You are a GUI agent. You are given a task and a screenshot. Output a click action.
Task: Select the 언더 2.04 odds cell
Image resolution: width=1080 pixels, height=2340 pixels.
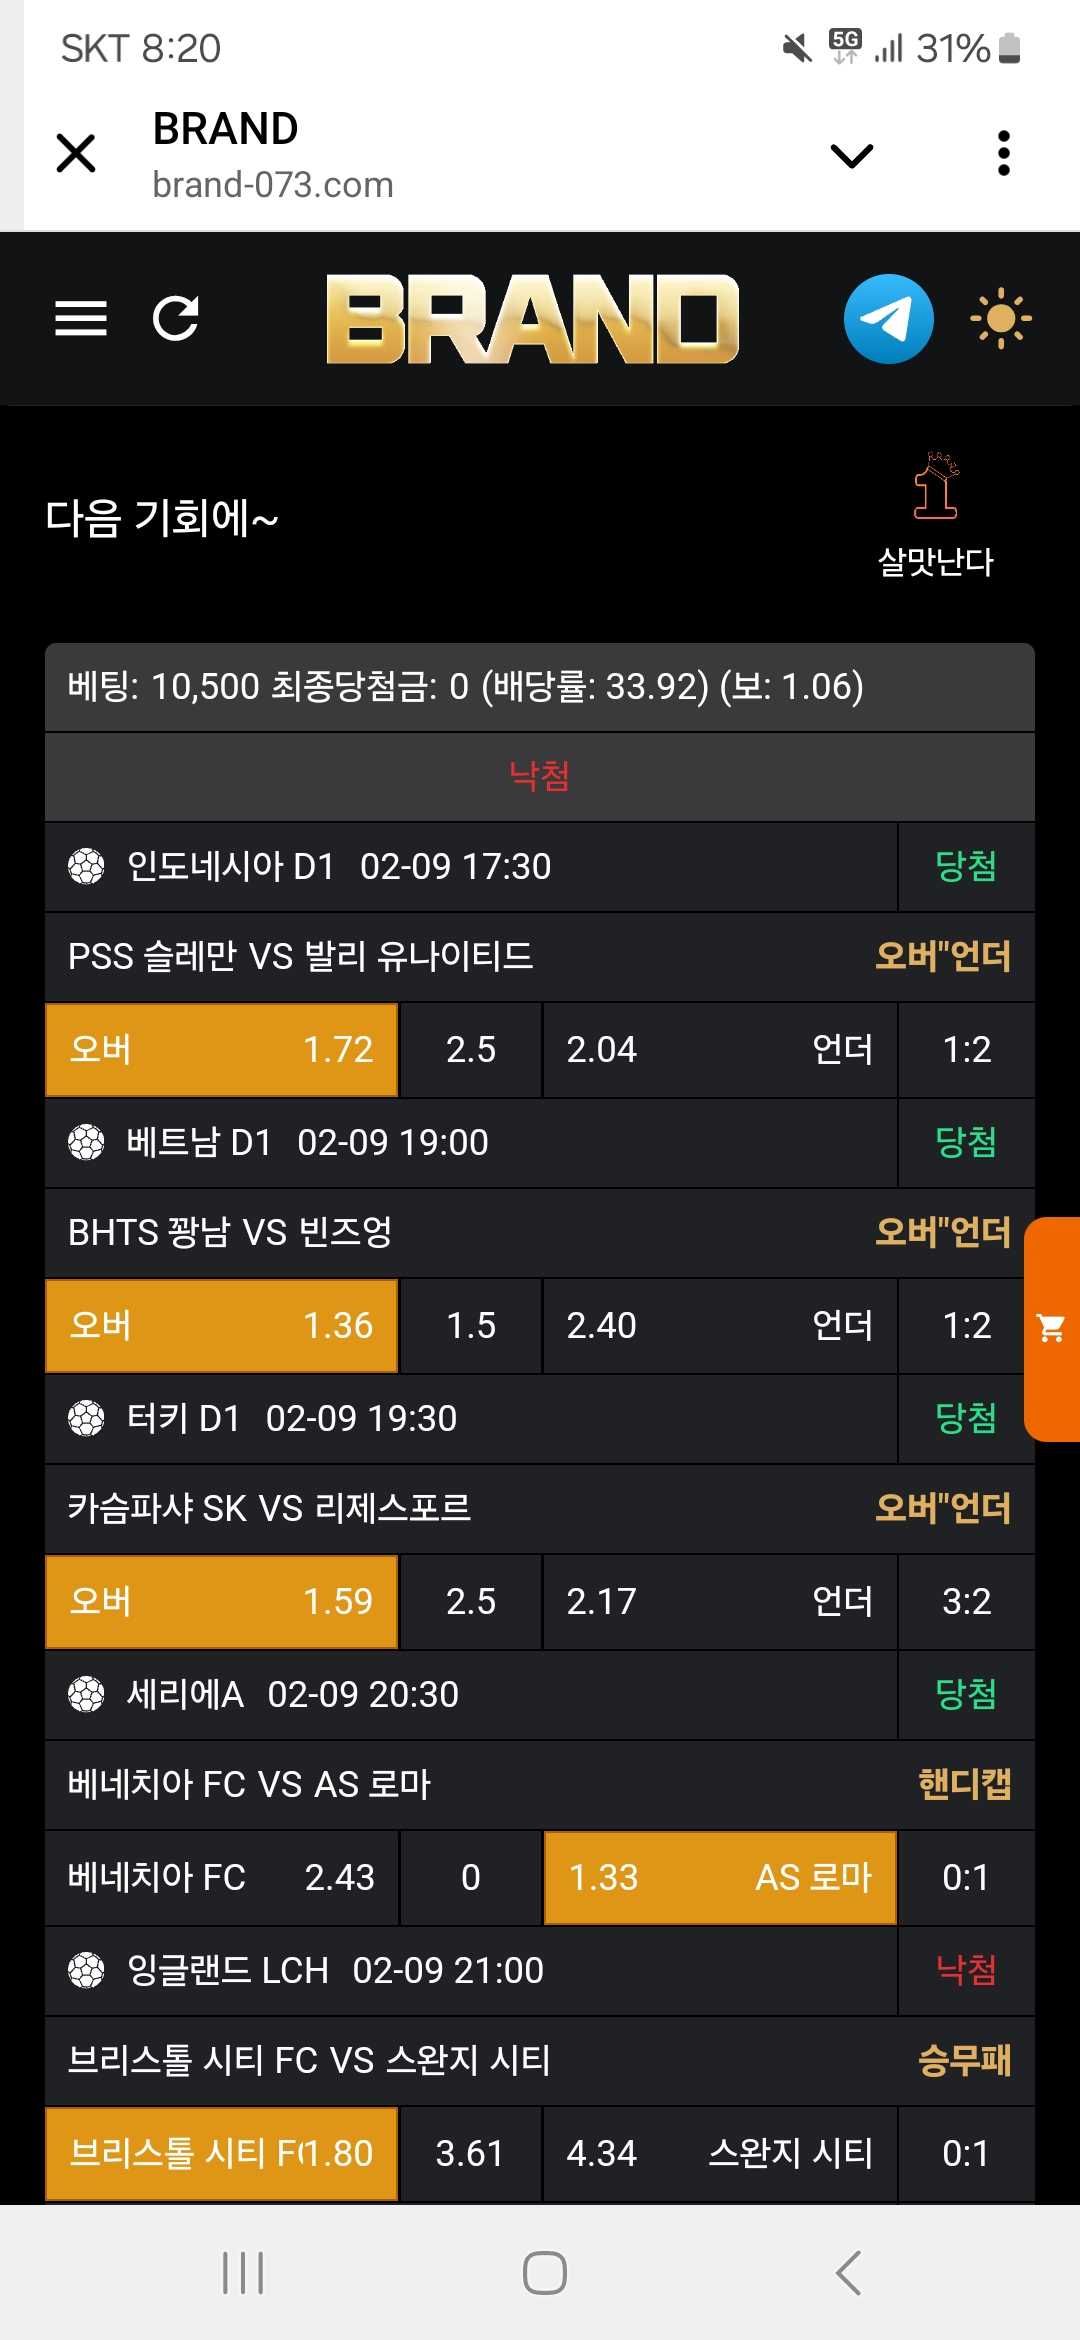(719, 1050)
